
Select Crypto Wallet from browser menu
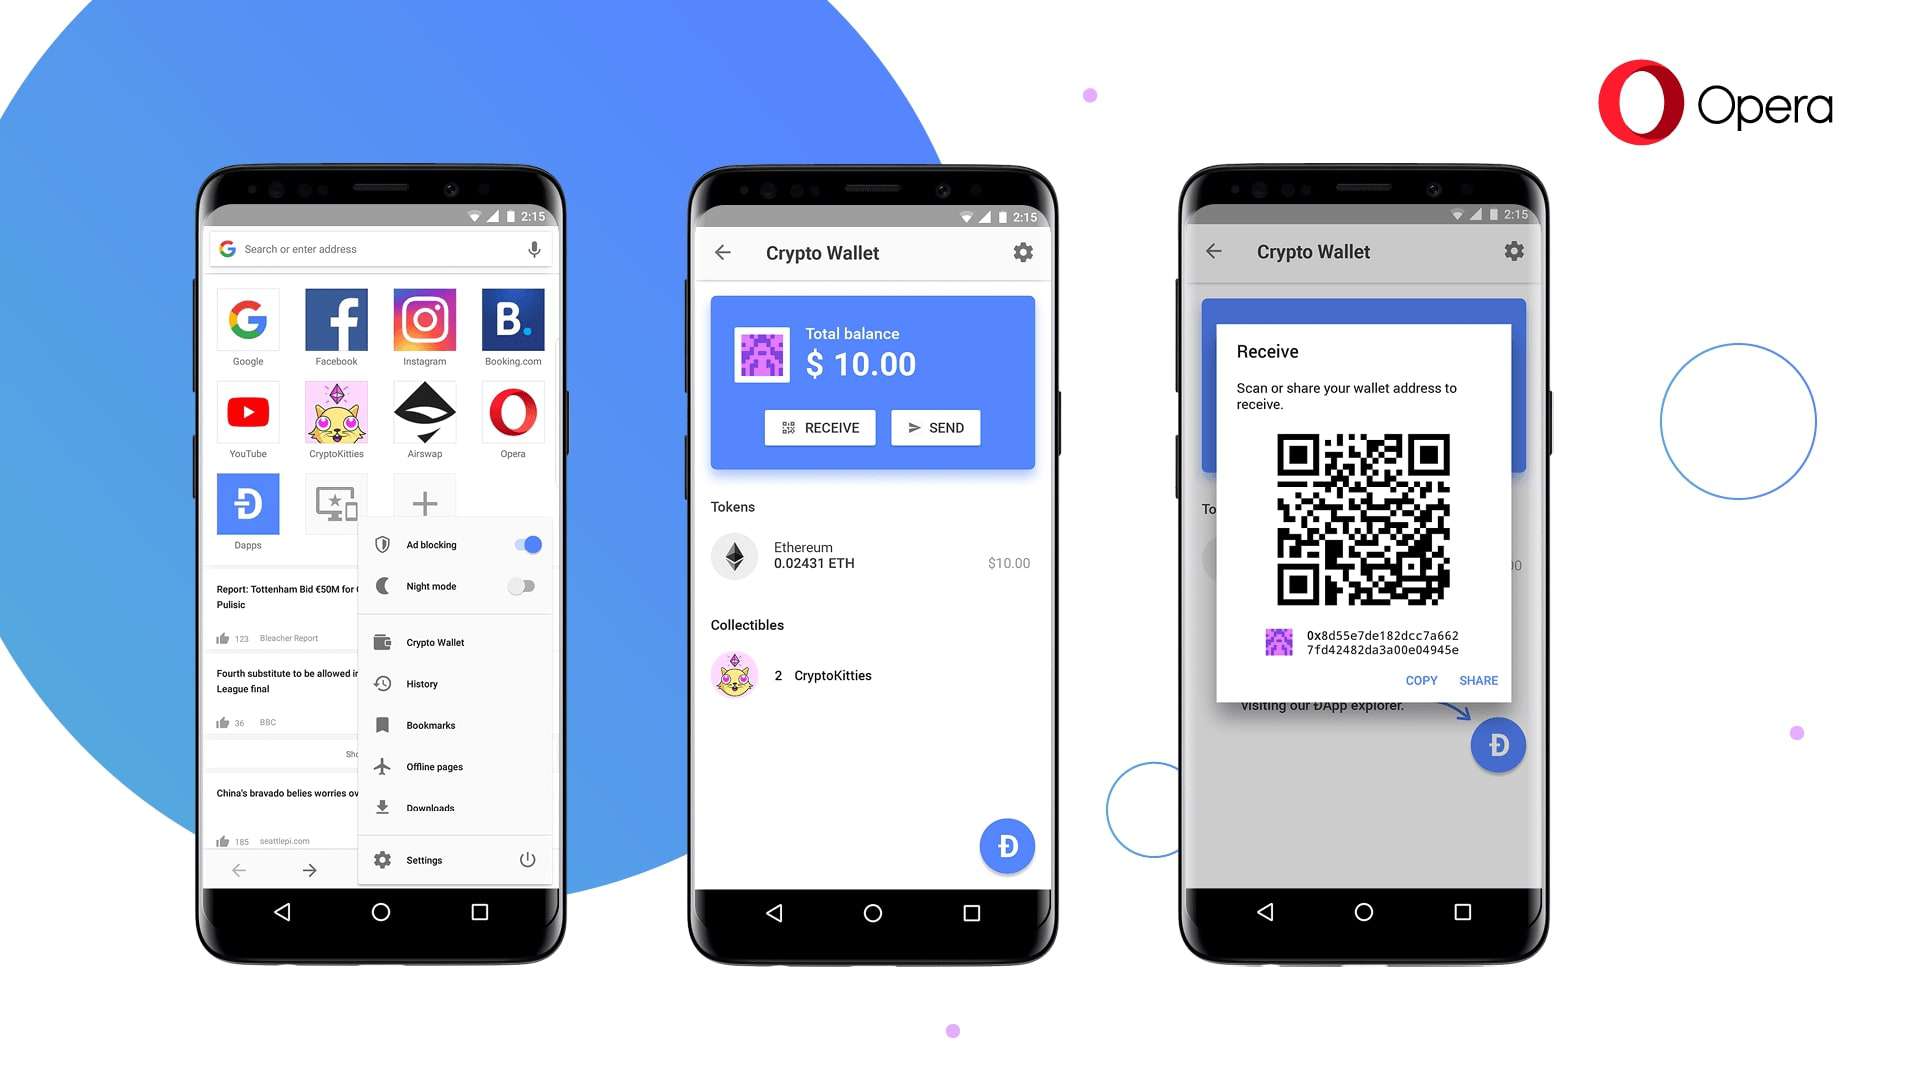click(x=435, y=642)
